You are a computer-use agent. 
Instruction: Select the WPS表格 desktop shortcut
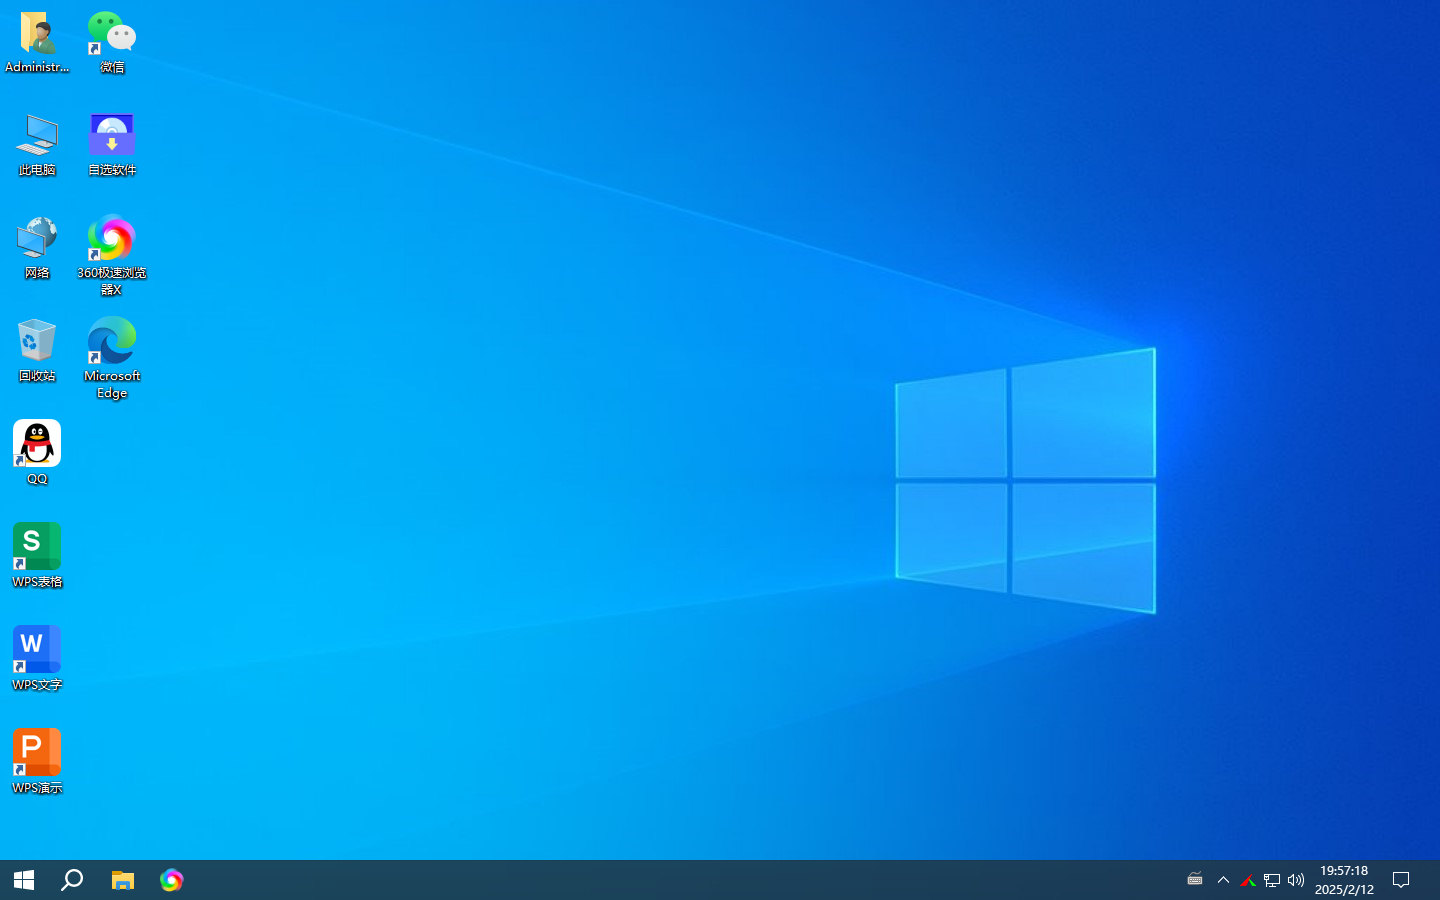[37, 557]
